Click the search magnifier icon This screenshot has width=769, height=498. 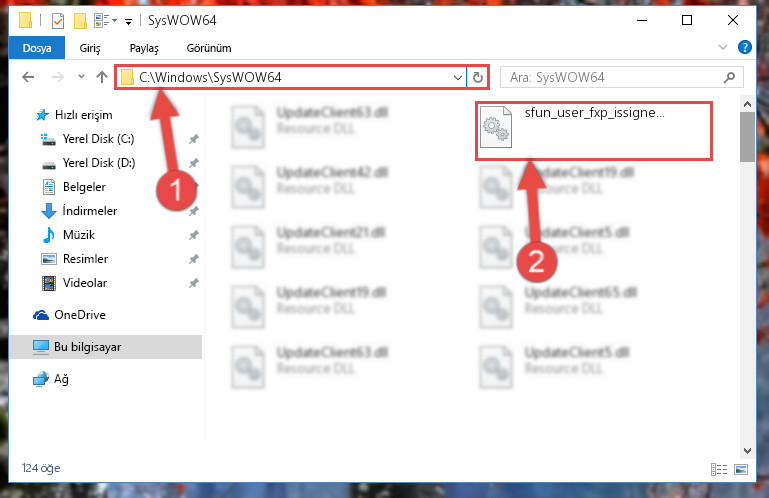729,78
